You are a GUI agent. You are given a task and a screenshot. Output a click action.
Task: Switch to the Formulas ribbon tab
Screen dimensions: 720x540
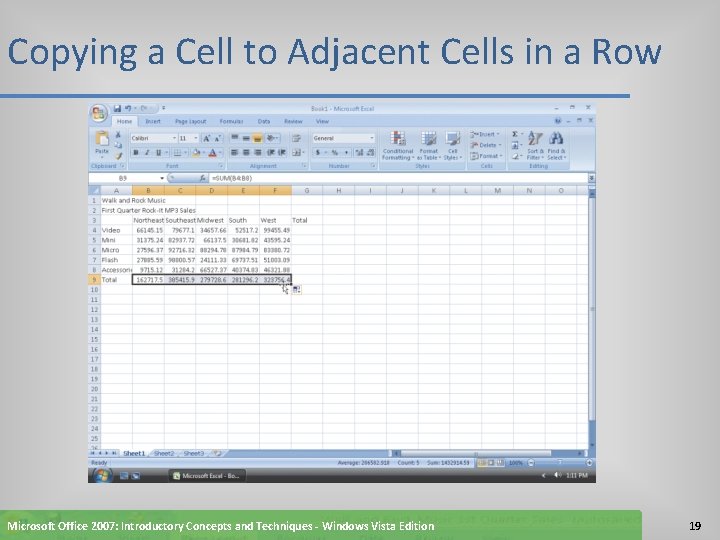click(x=231, y=121)
